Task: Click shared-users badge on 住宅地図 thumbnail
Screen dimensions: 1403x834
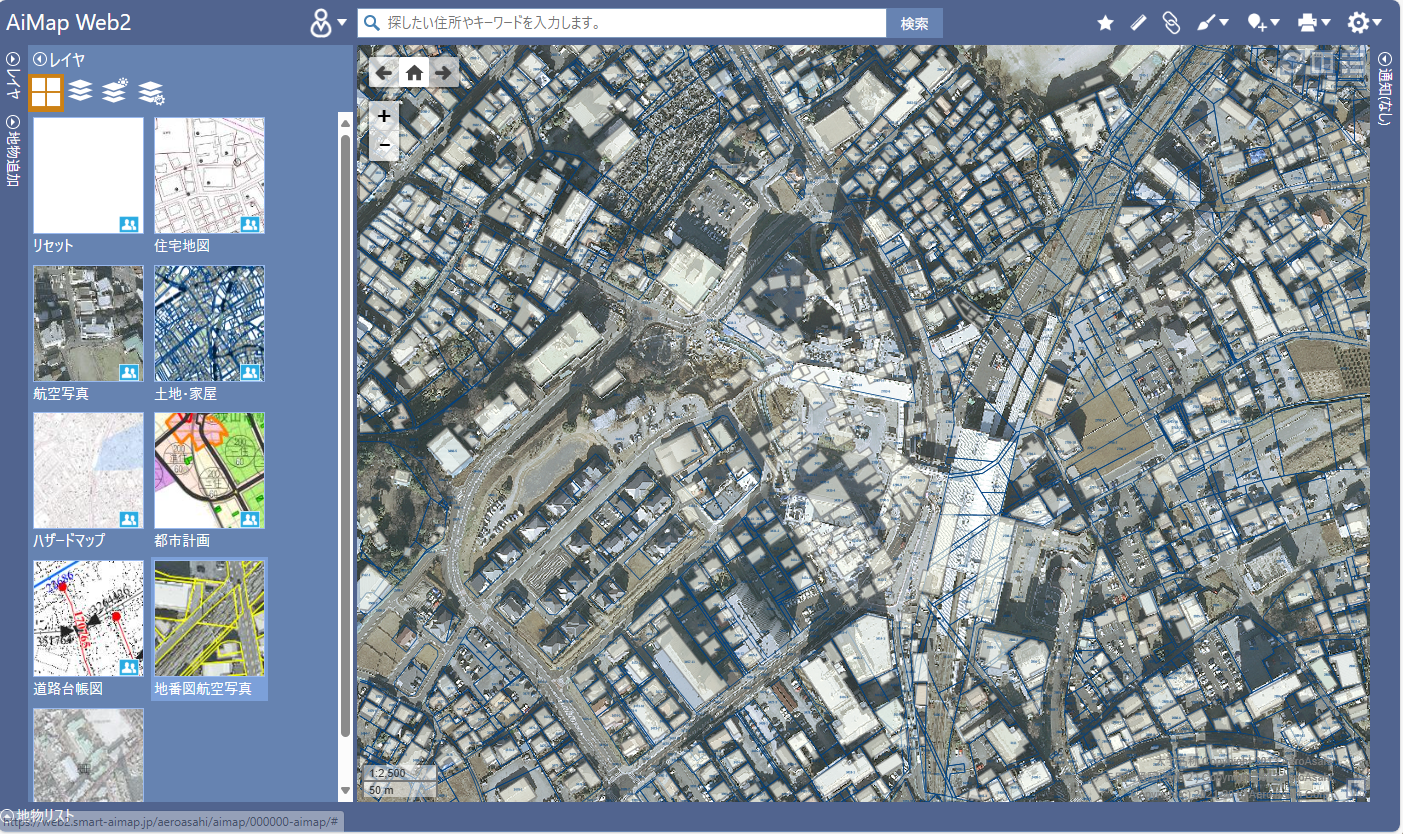Action: click(250, 224)
